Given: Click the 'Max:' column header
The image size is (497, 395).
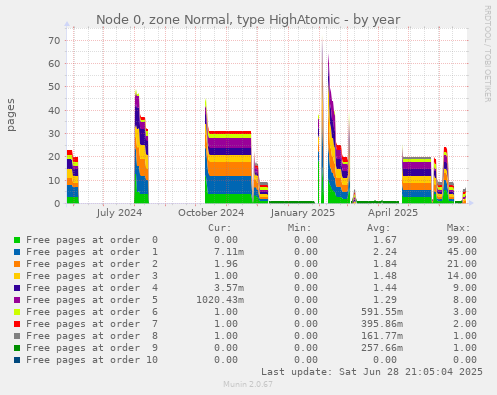Looking at the screenshot, I should coord(459,228).
